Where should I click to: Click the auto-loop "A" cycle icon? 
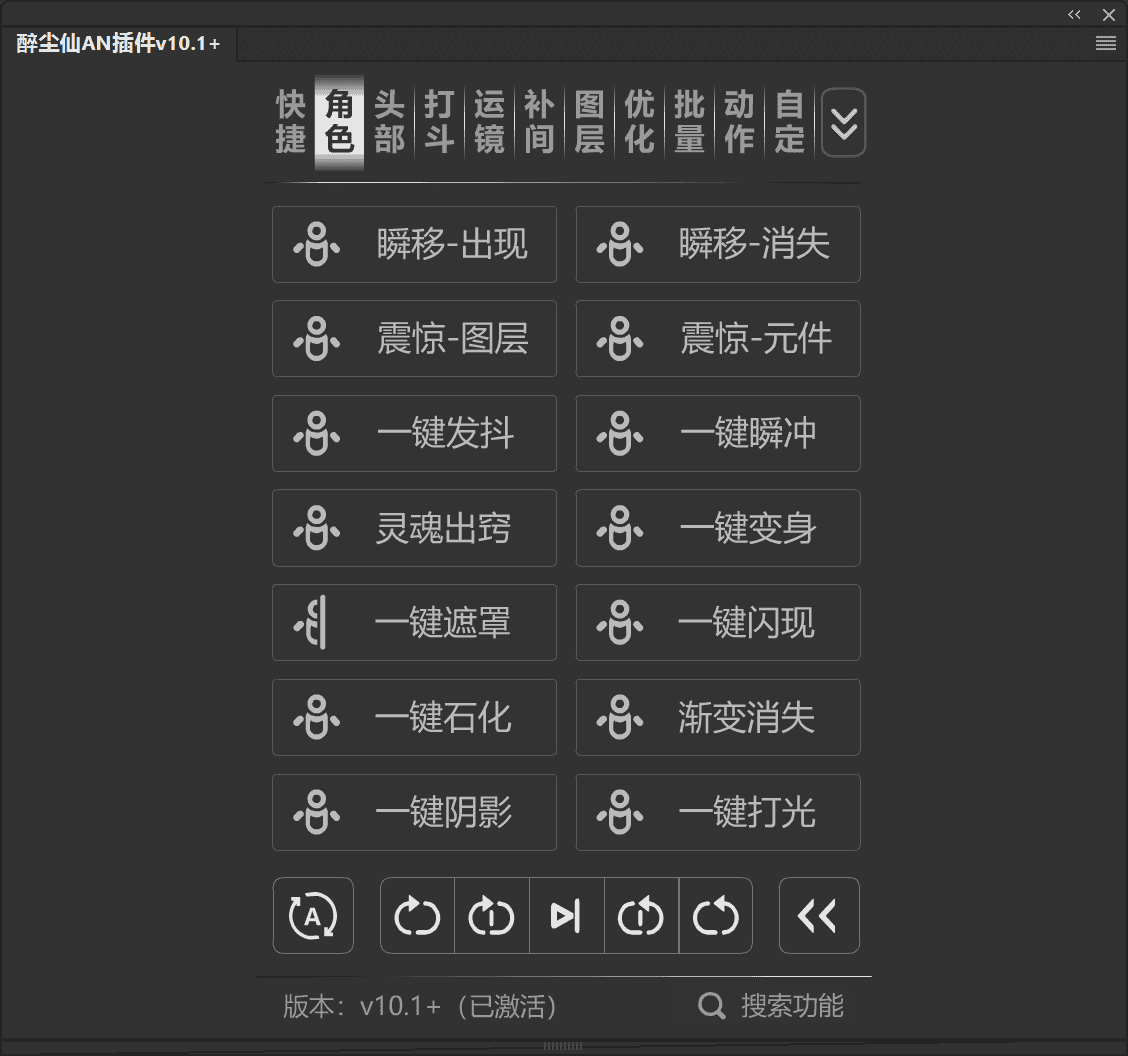(313, 915)
